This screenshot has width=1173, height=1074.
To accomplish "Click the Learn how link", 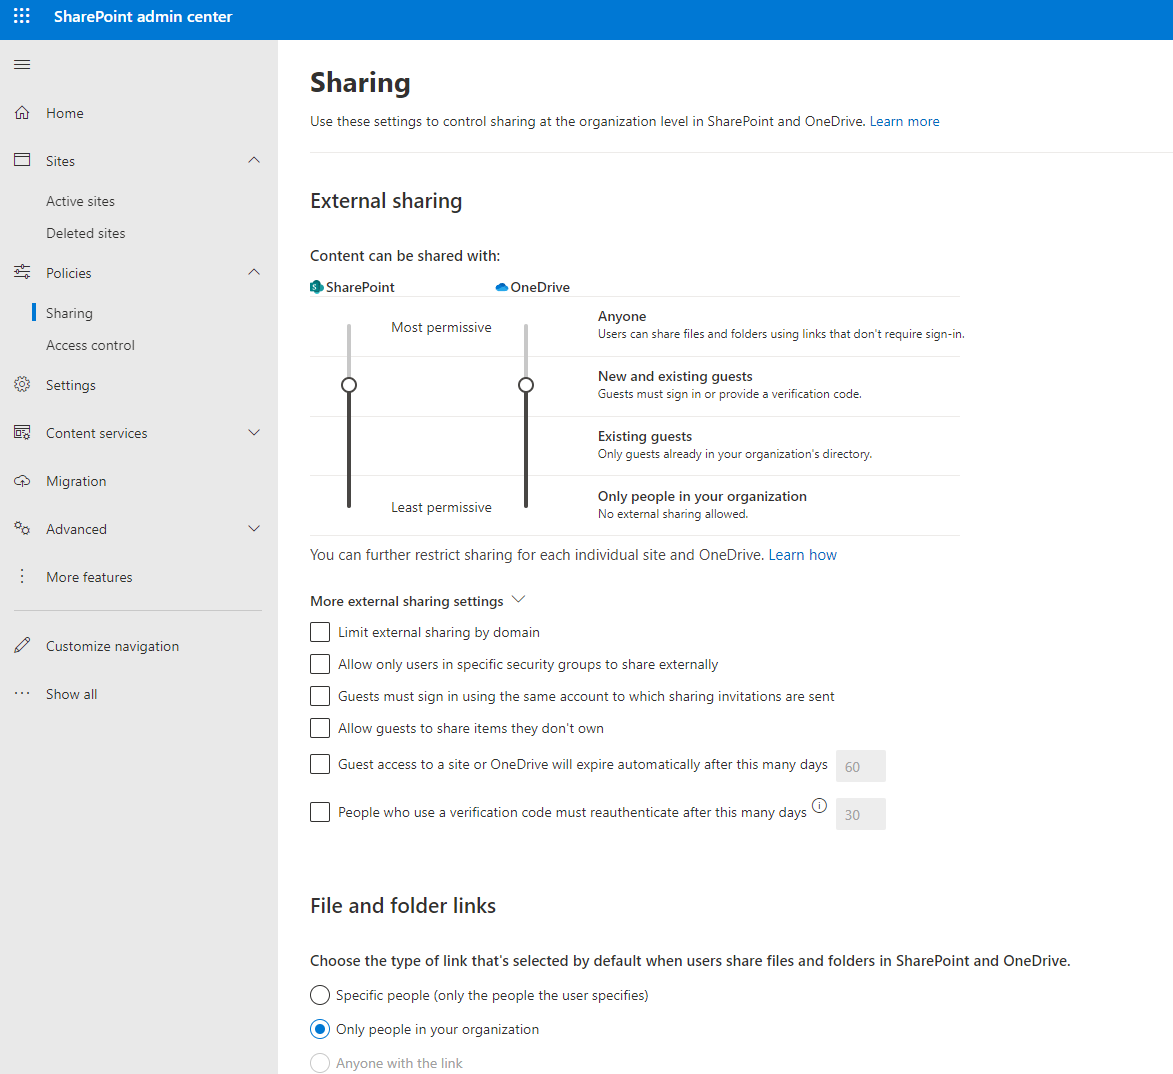I will click(803, 555).
